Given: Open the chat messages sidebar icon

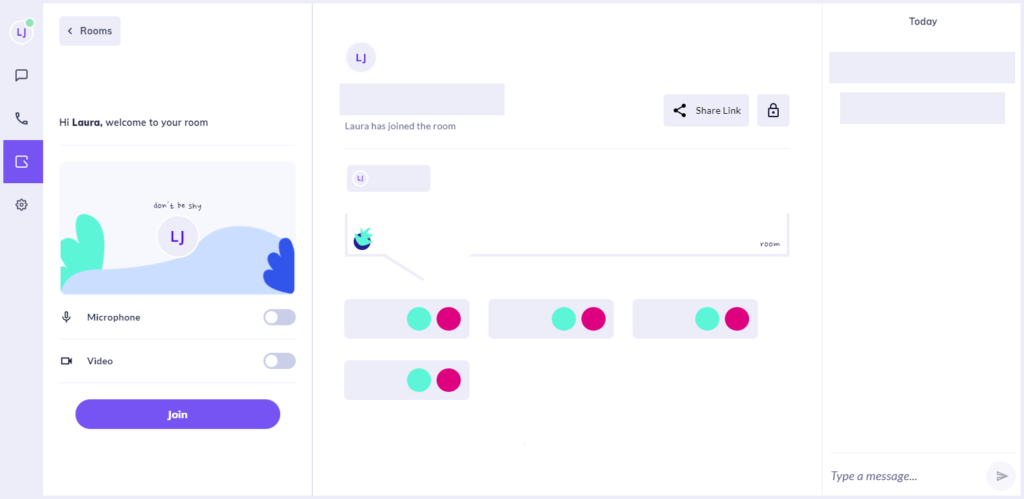Looking at the screenshot, I should coord(22,75).
